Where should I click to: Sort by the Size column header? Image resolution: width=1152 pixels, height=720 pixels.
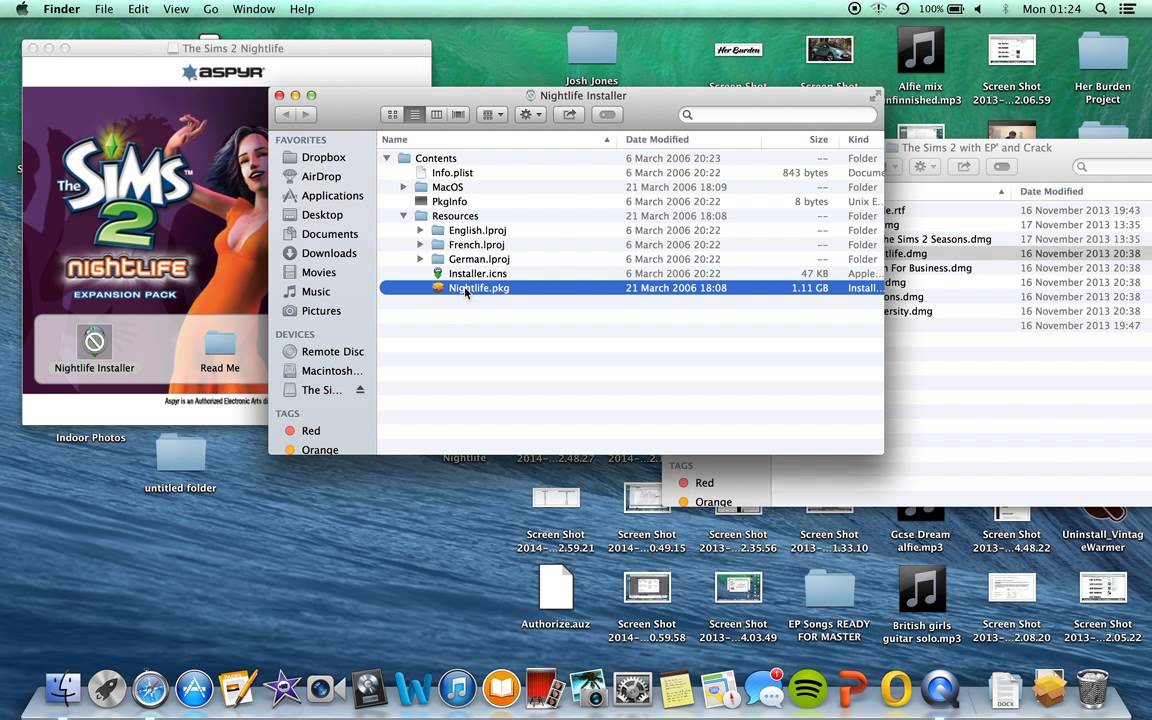coord(798,140)
